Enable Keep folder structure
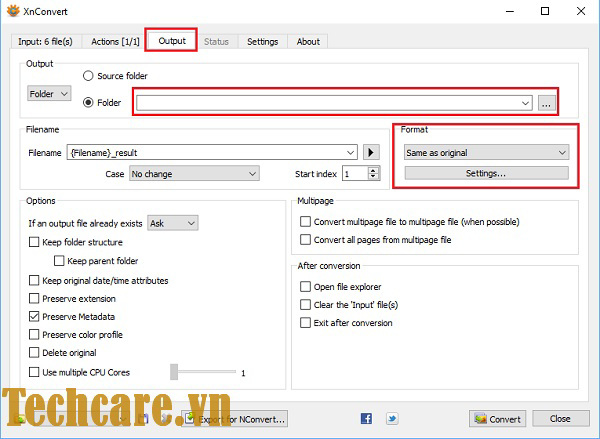The width and height of the screenshot is (600, 439). [x=34, y=242]
